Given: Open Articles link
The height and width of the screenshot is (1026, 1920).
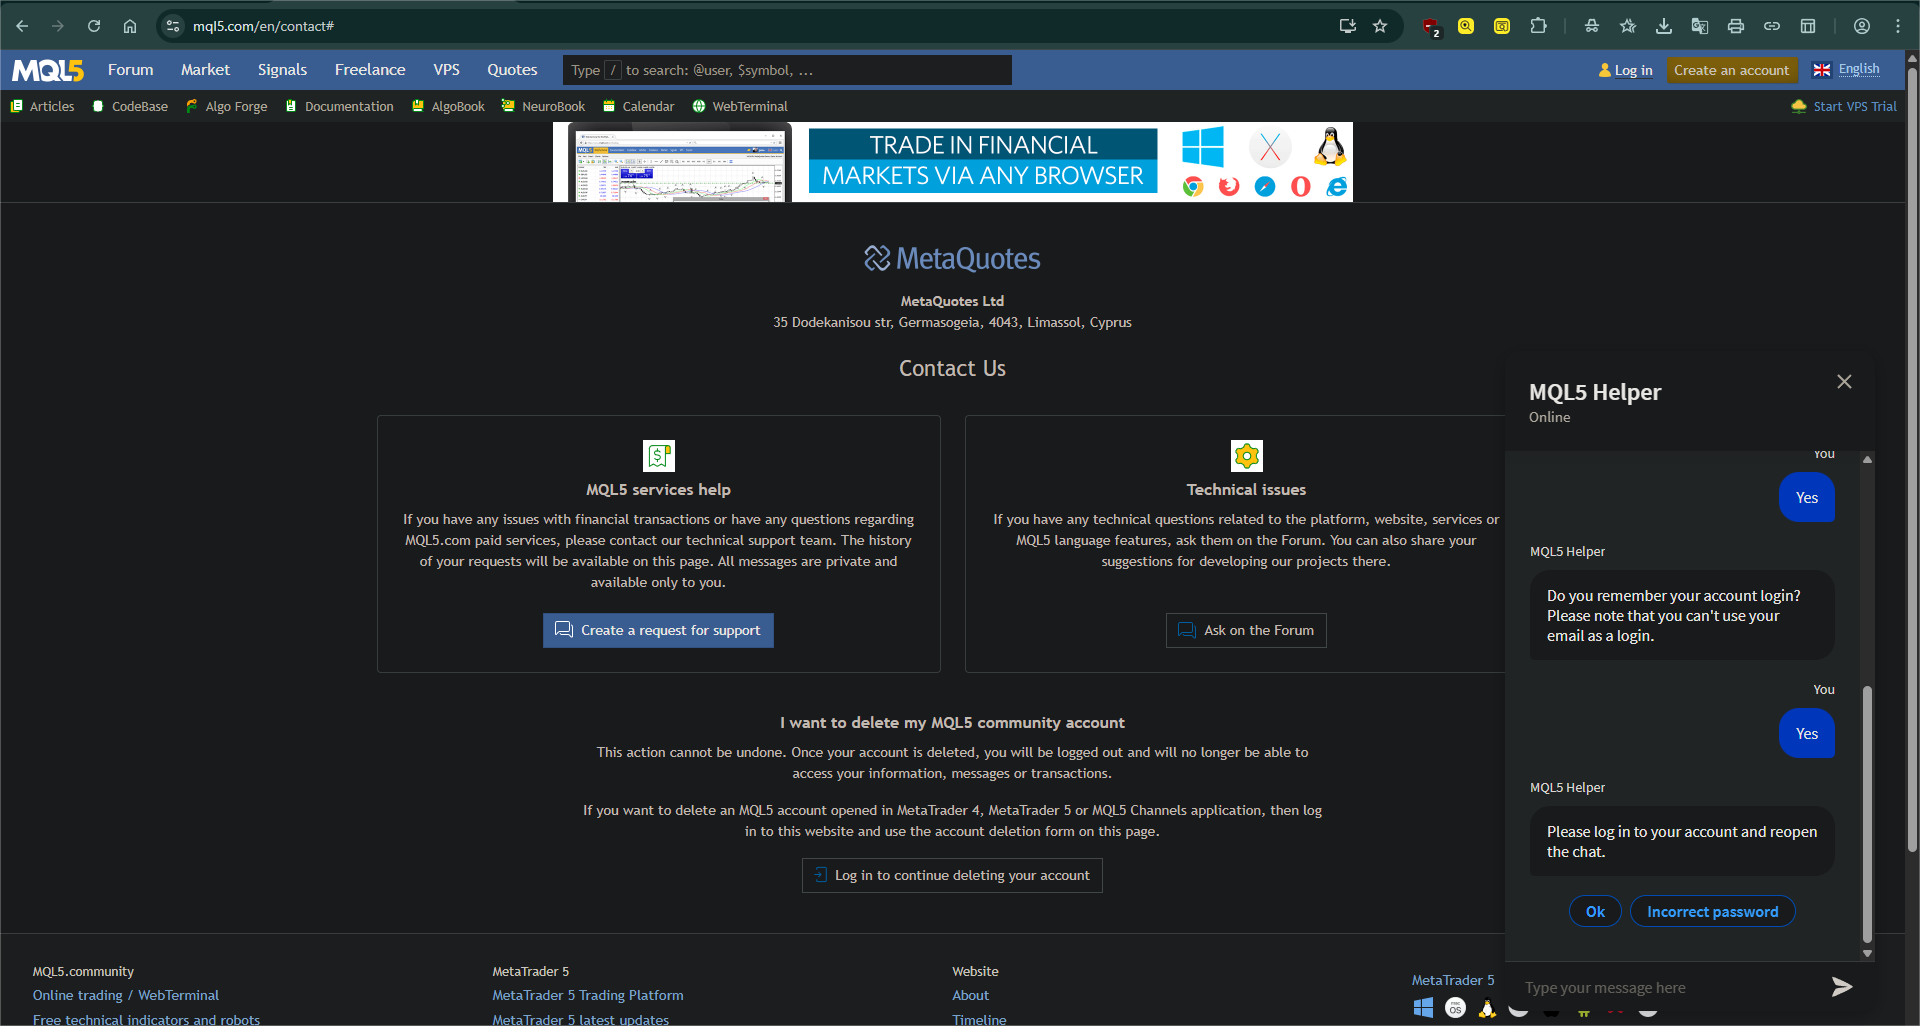Looking at the screenshot, I should pos(42,106).
